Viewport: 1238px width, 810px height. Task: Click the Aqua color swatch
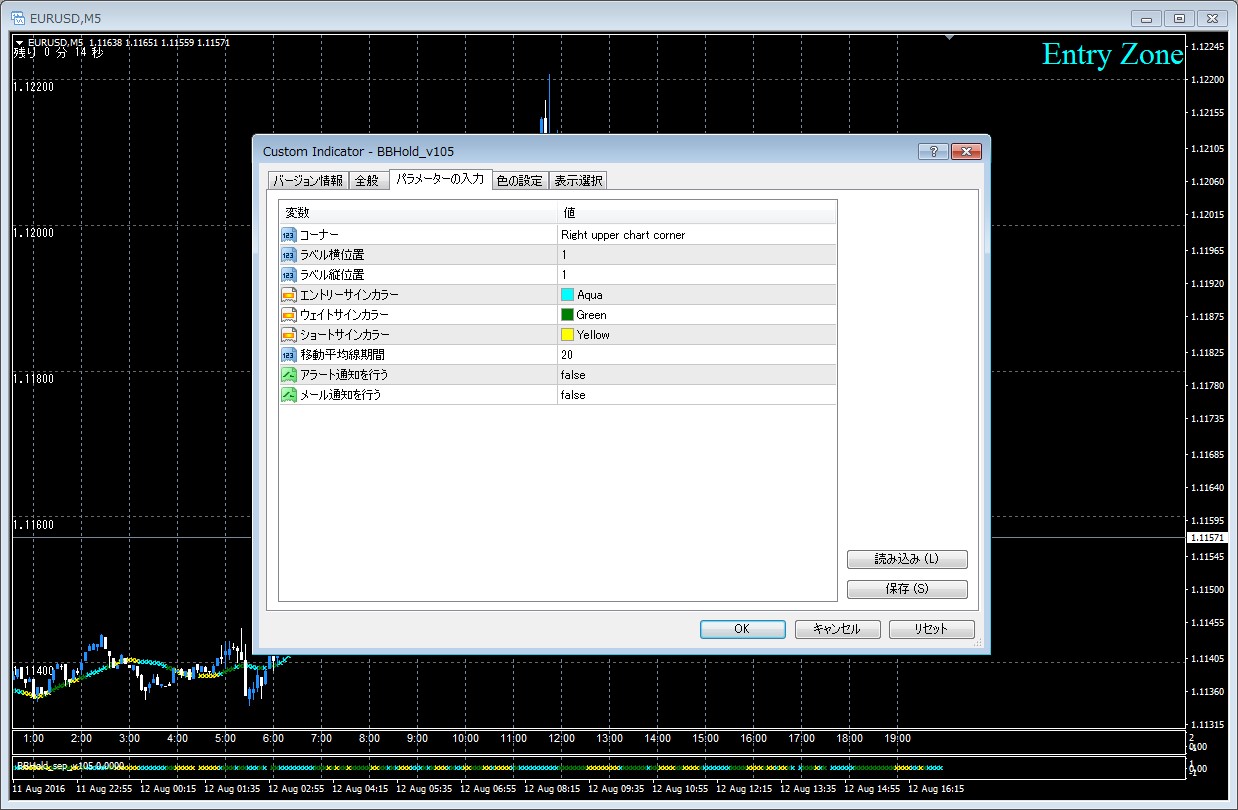[x=568, y=295]
